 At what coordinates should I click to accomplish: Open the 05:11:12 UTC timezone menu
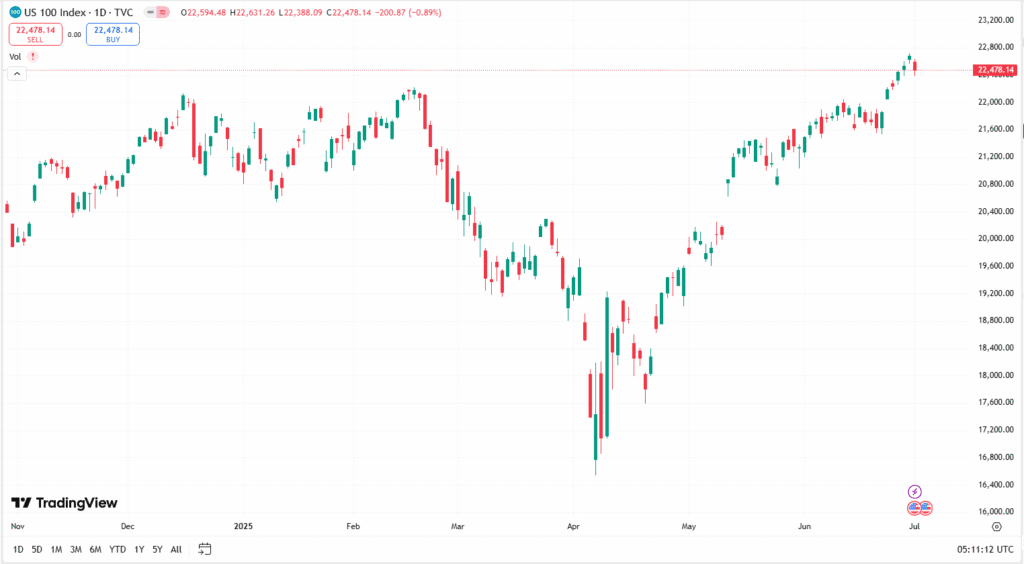coord(984,549)
